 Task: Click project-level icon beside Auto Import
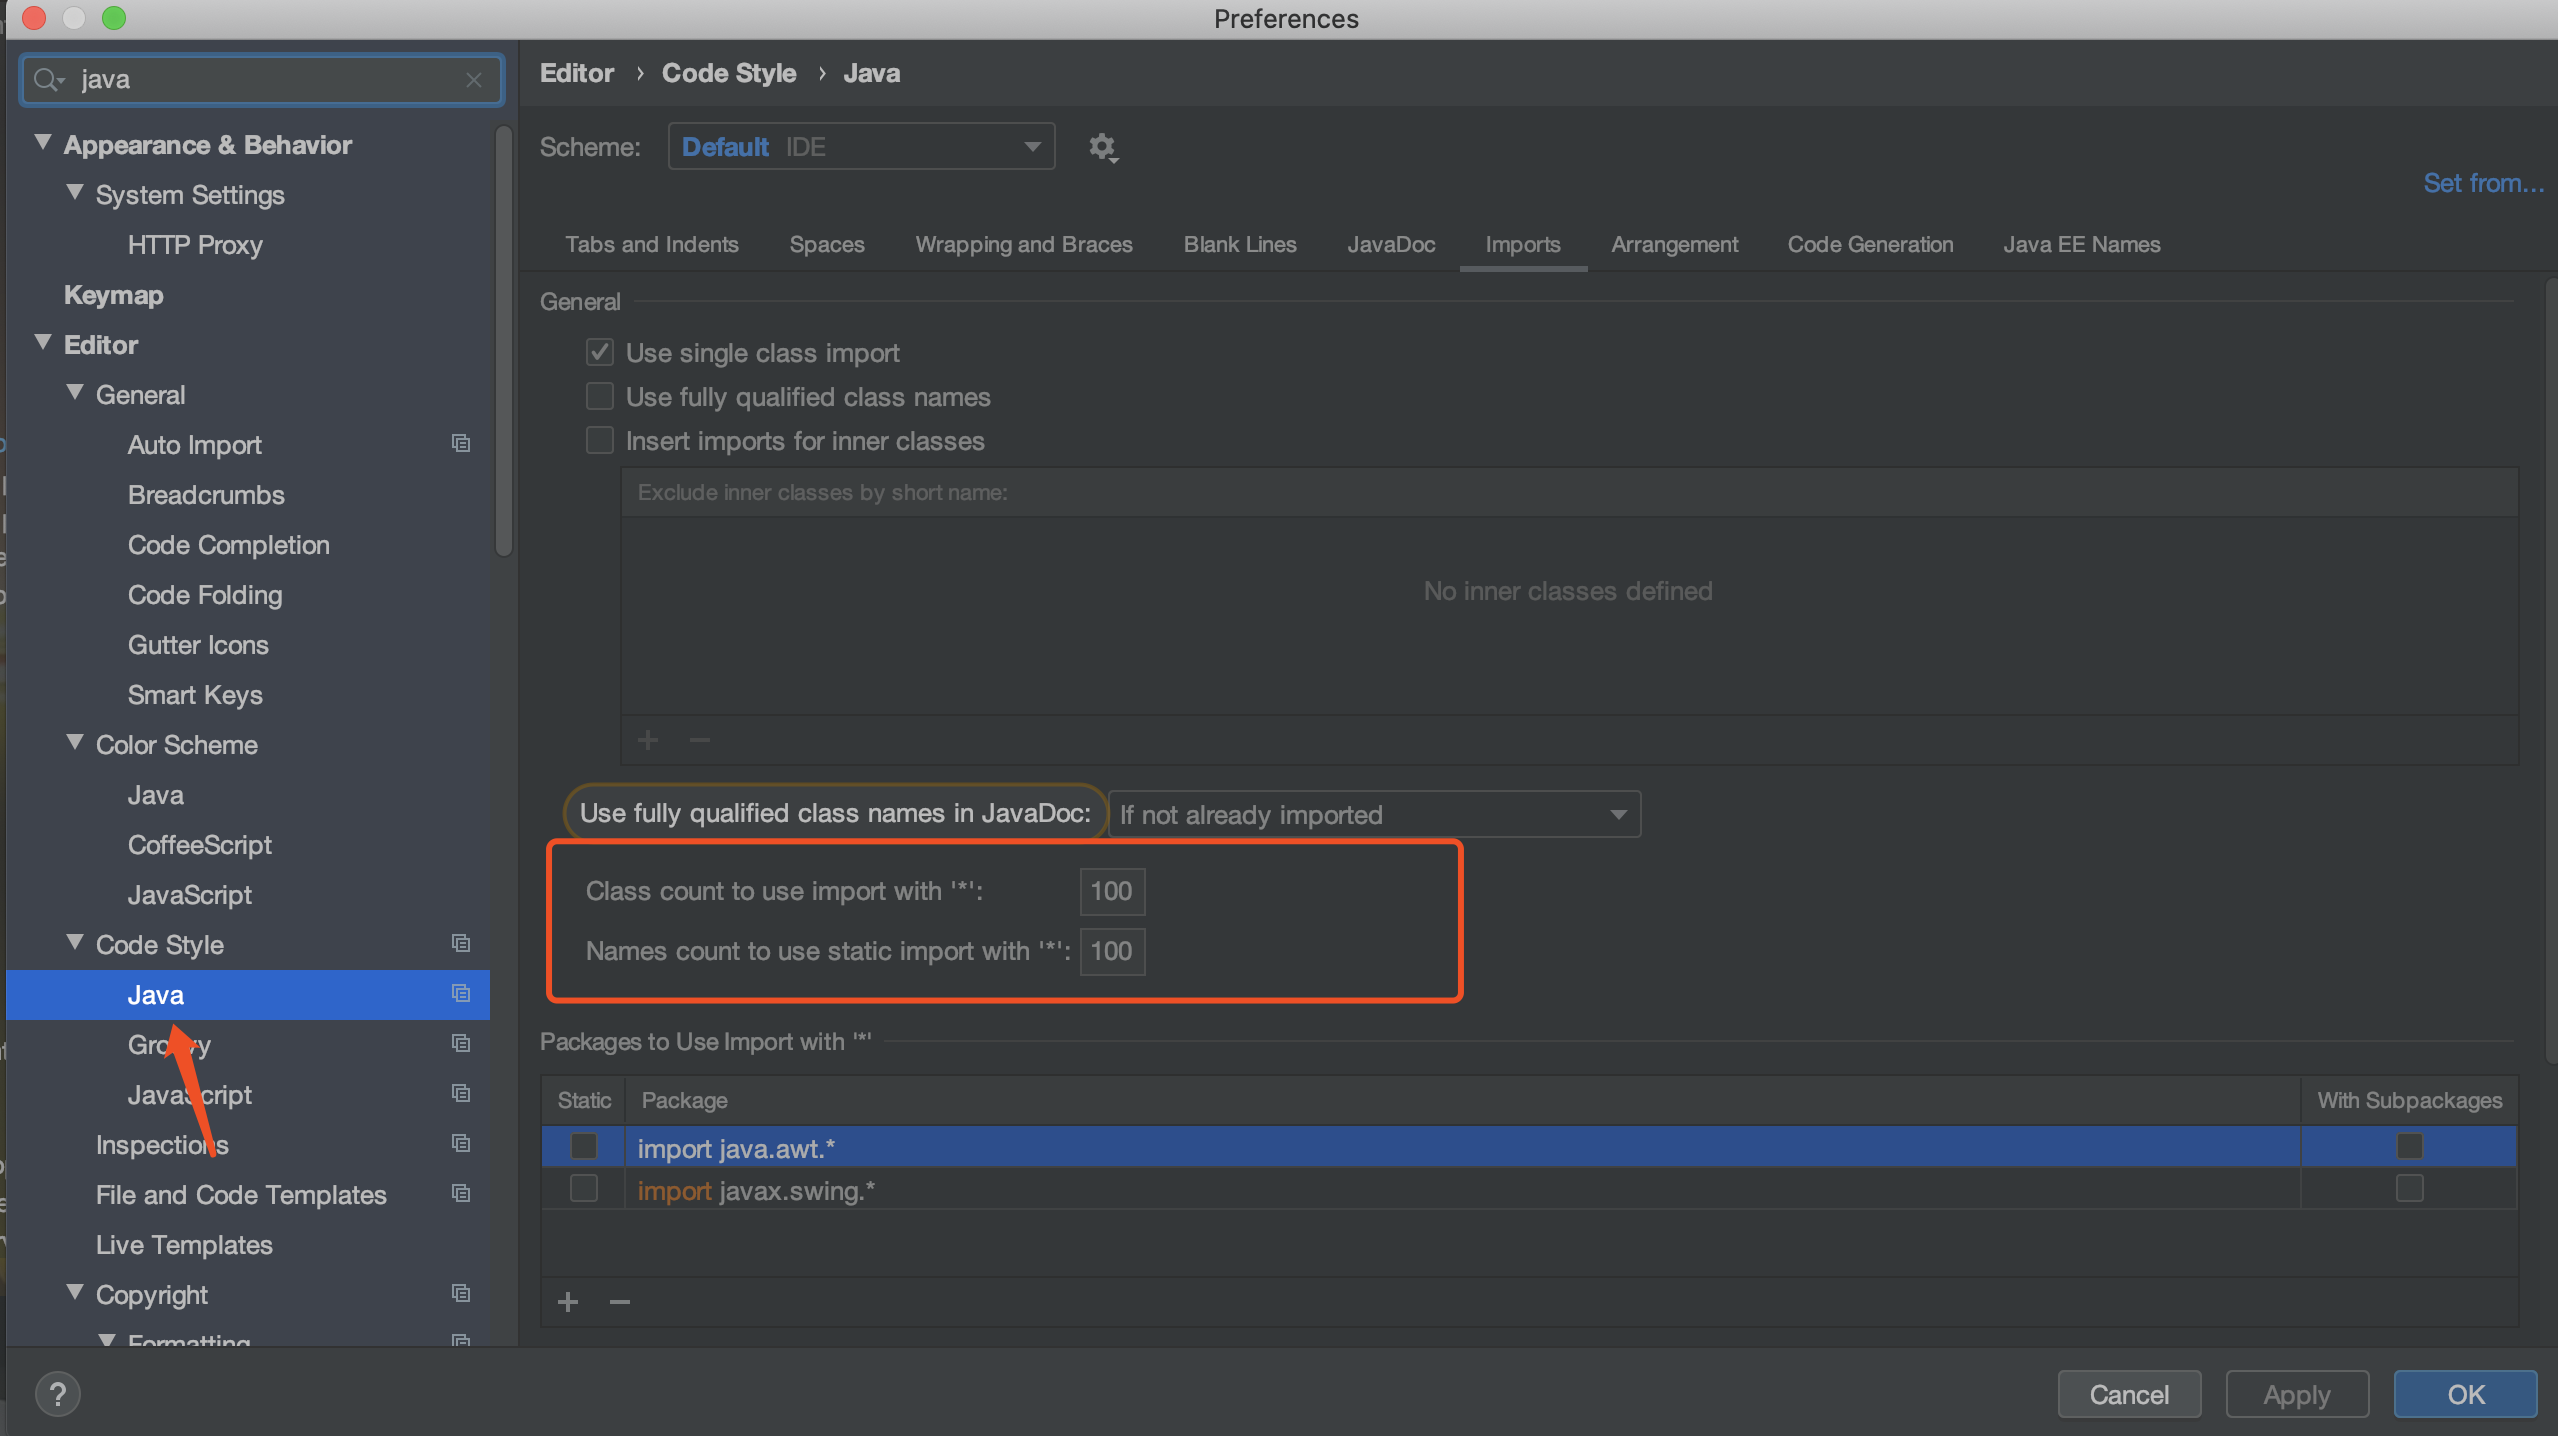point(461,443)
